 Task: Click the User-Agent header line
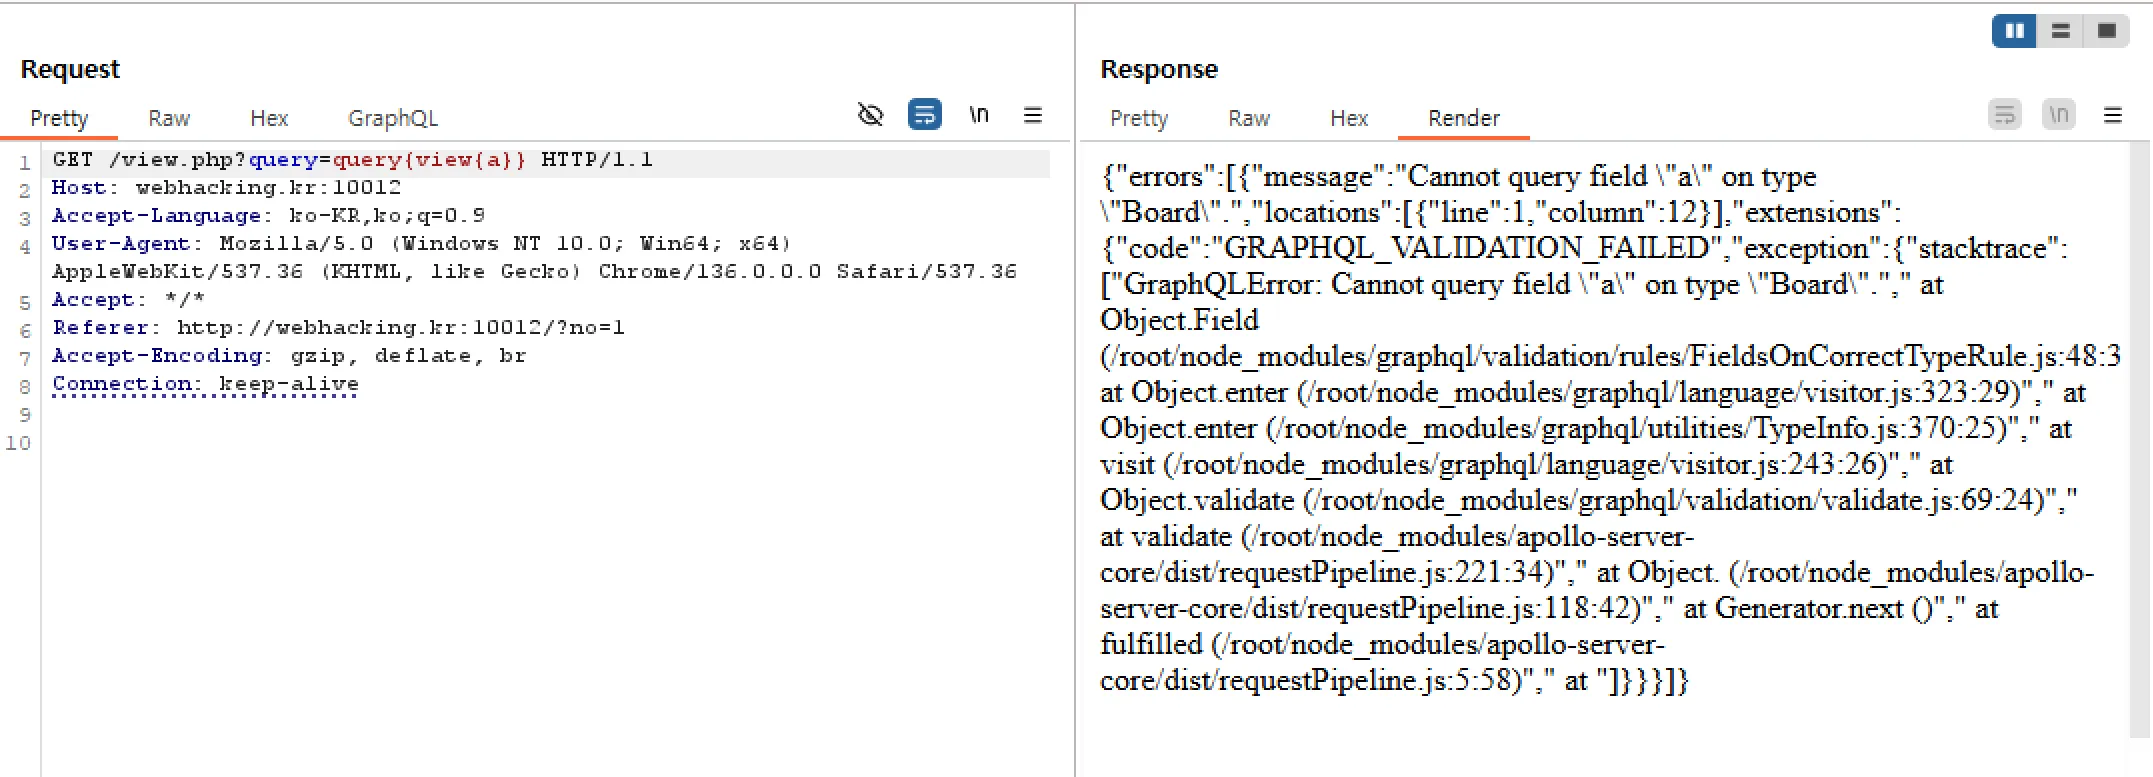coord(534,258)
